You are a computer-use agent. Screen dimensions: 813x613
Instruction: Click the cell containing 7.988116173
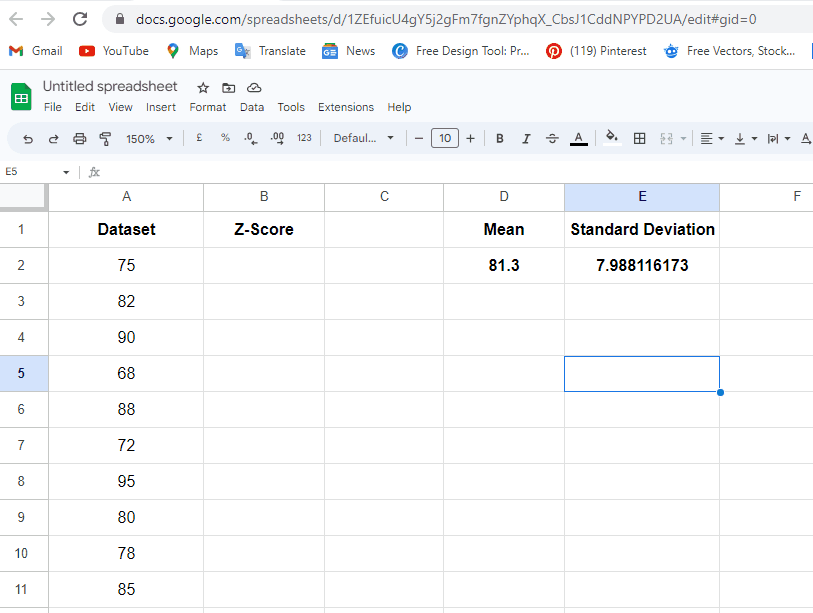(642, 266)
